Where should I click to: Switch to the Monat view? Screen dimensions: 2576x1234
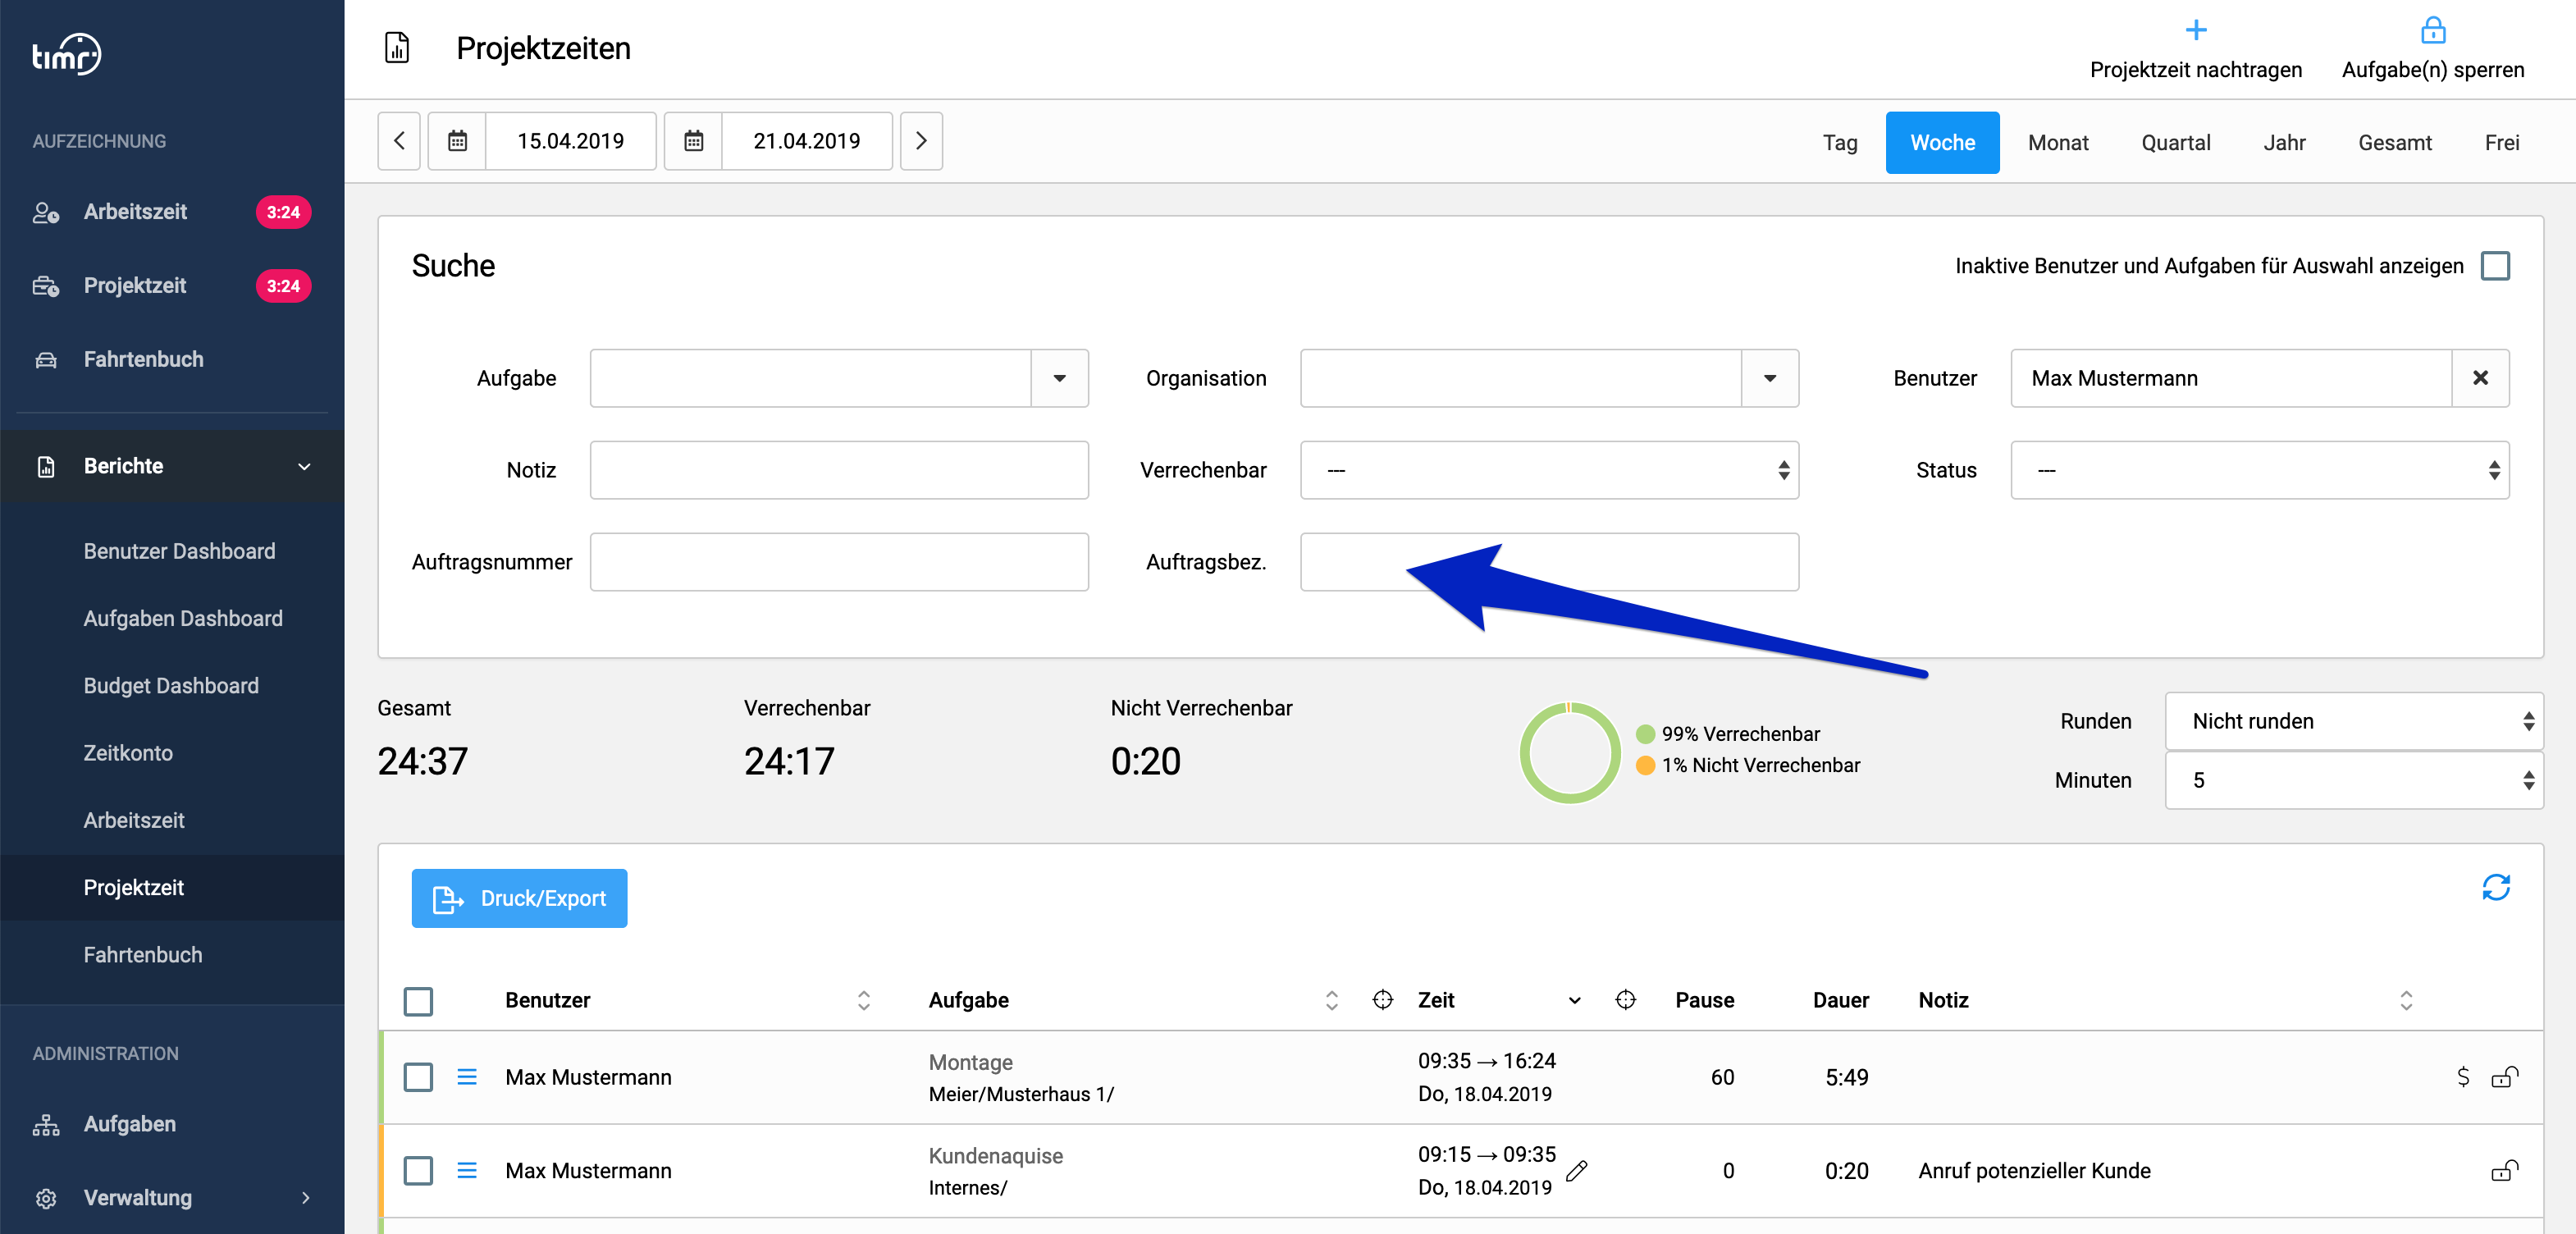point(2058,142)
